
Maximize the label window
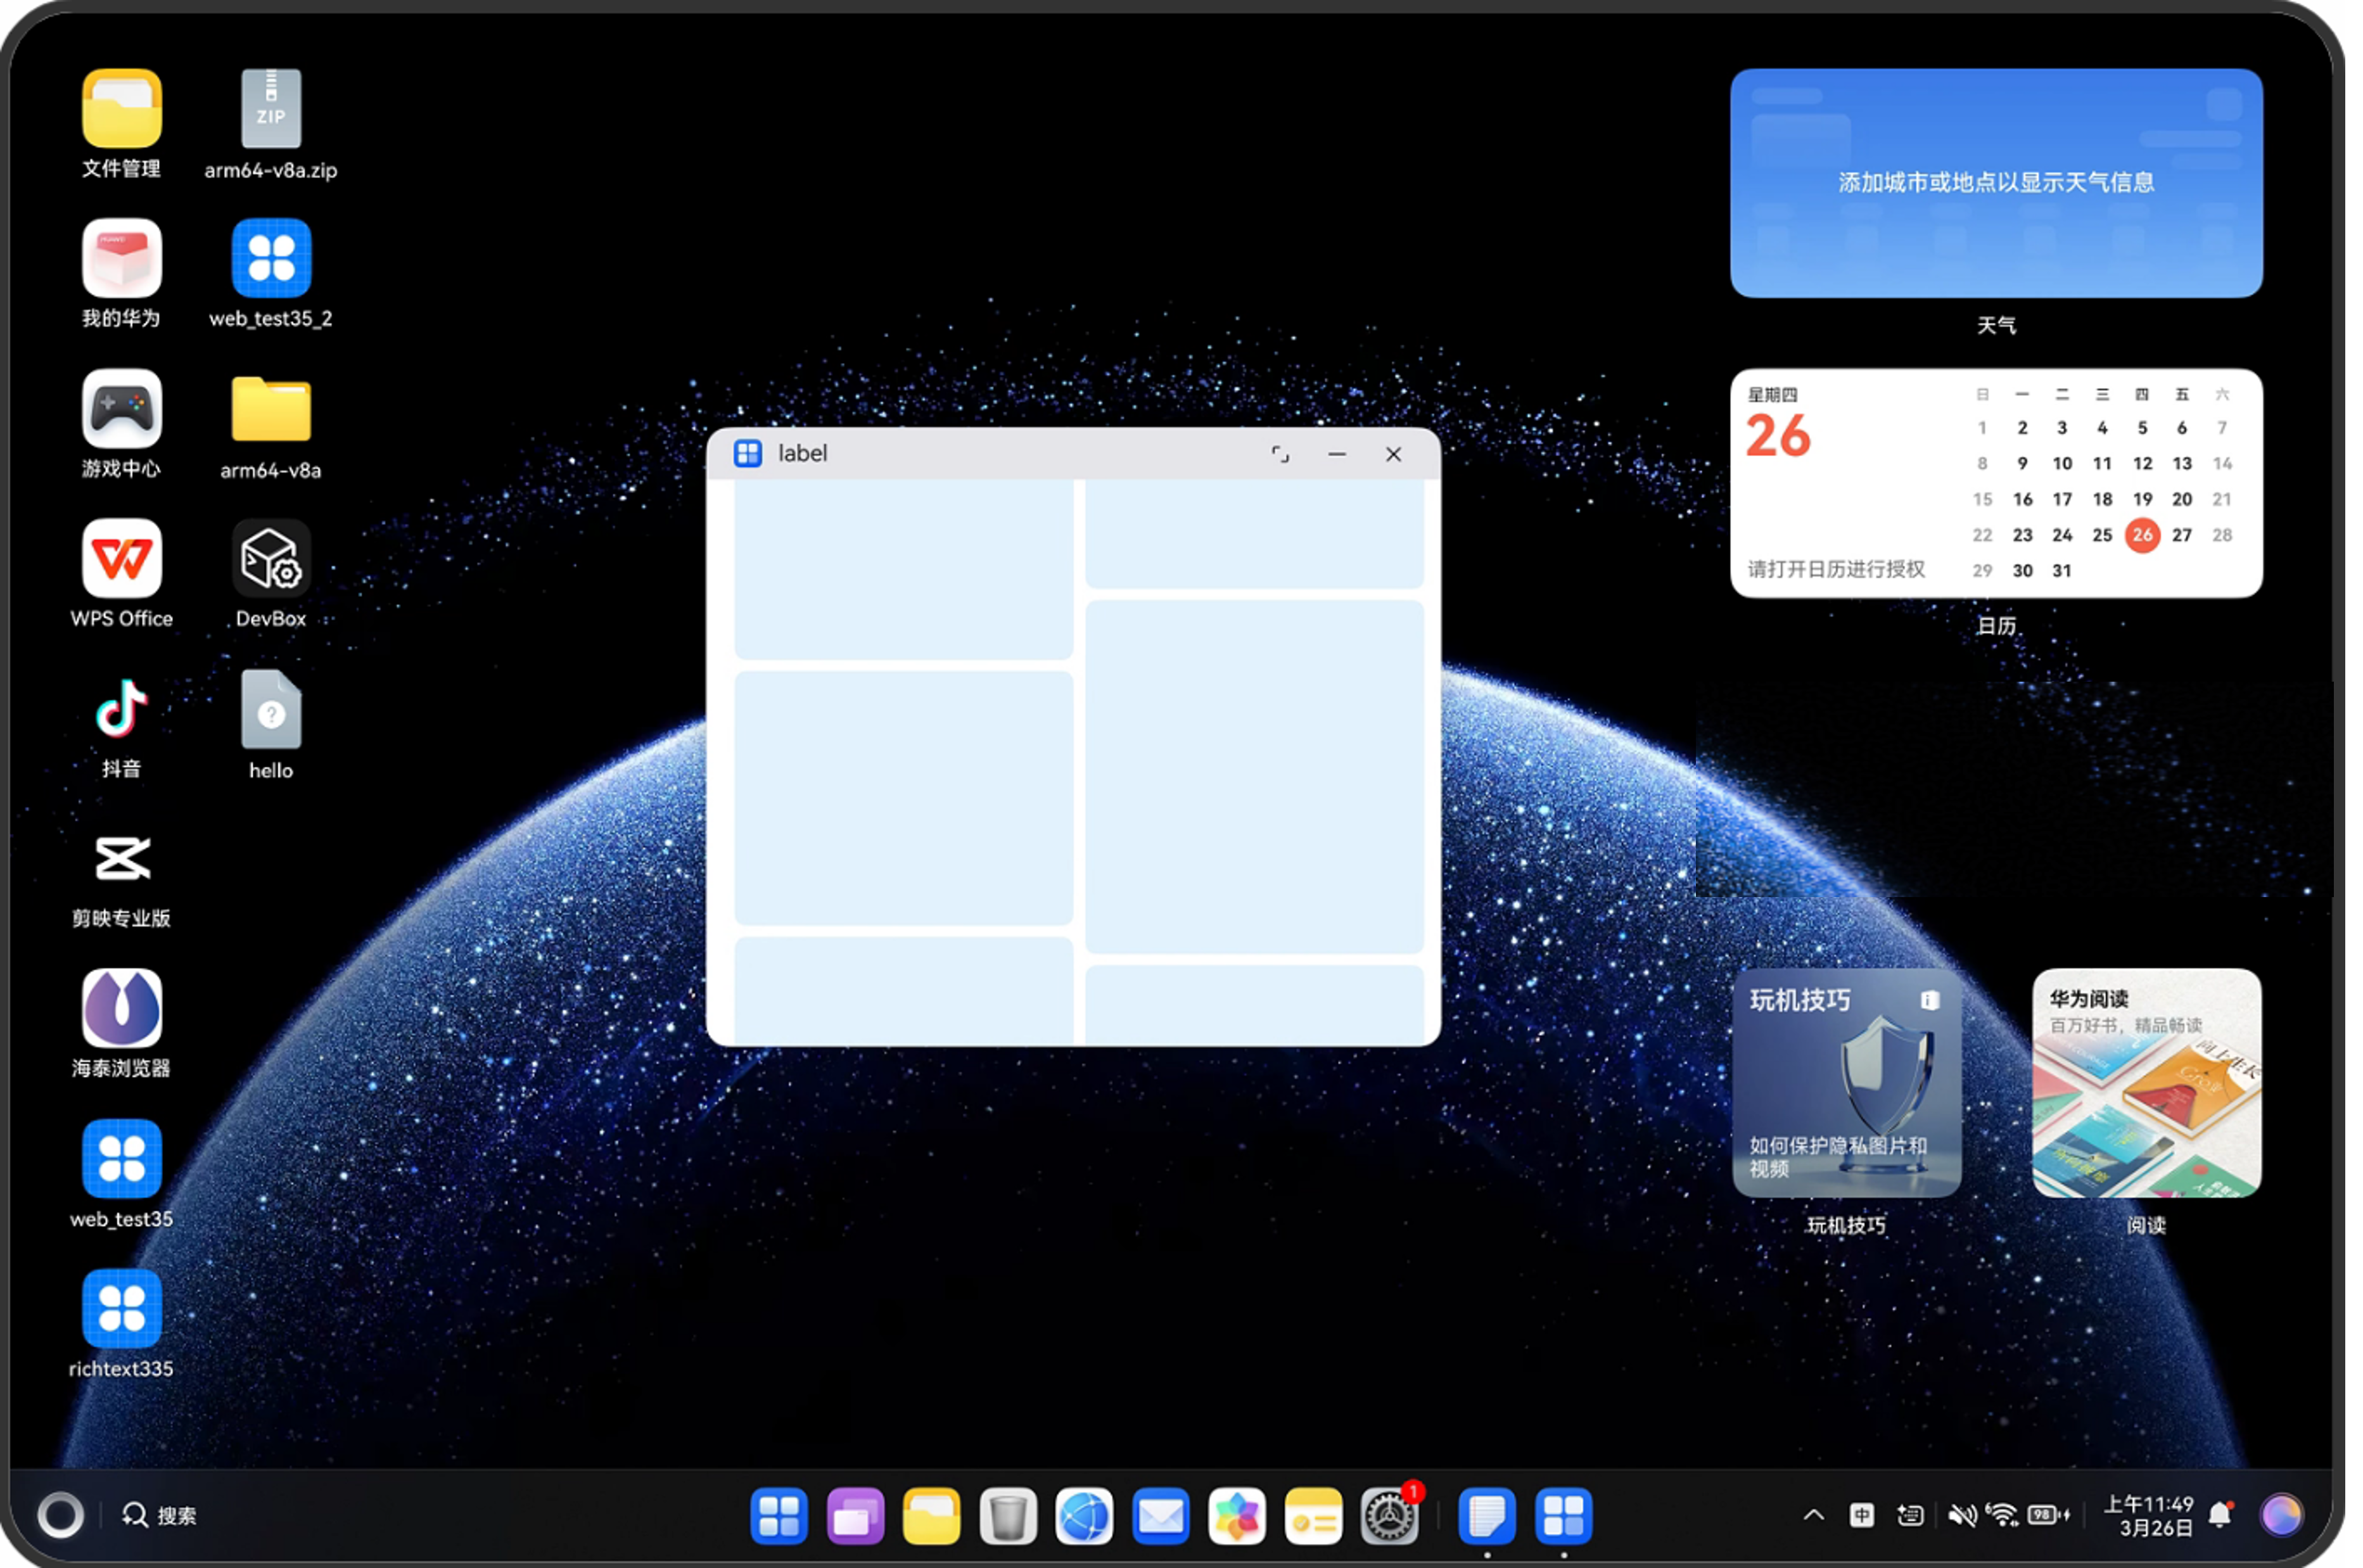pyautogui.click(x=1280, y=454)
